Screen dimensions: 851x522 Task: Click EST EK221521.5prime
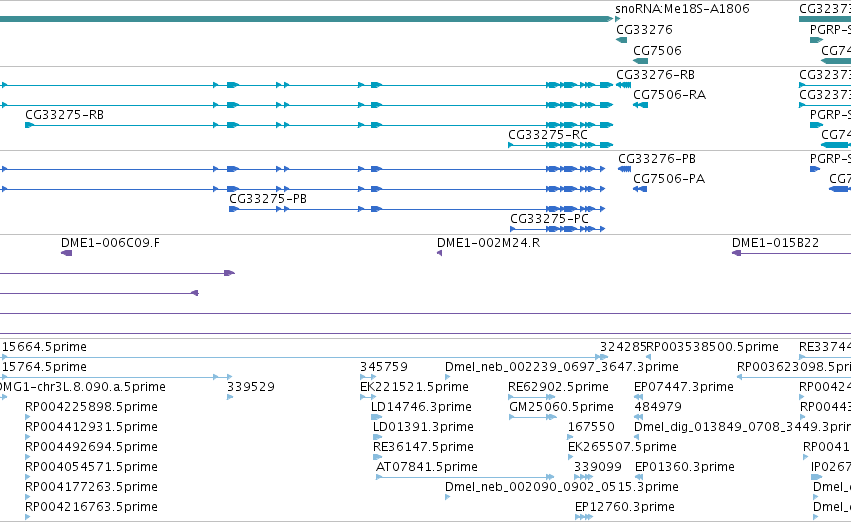point(414,387)
